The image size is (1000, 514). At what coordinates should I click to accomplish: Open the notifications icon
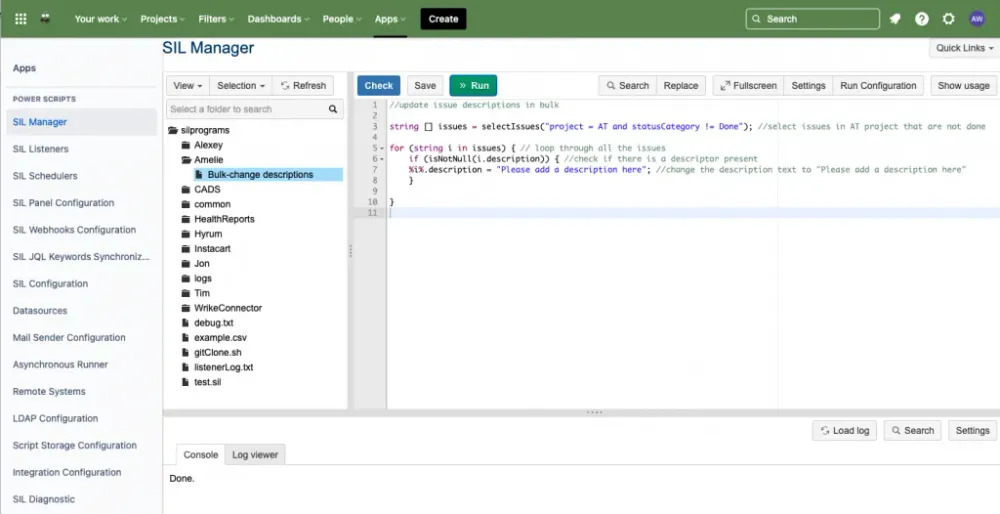click(x=895, y=19)
